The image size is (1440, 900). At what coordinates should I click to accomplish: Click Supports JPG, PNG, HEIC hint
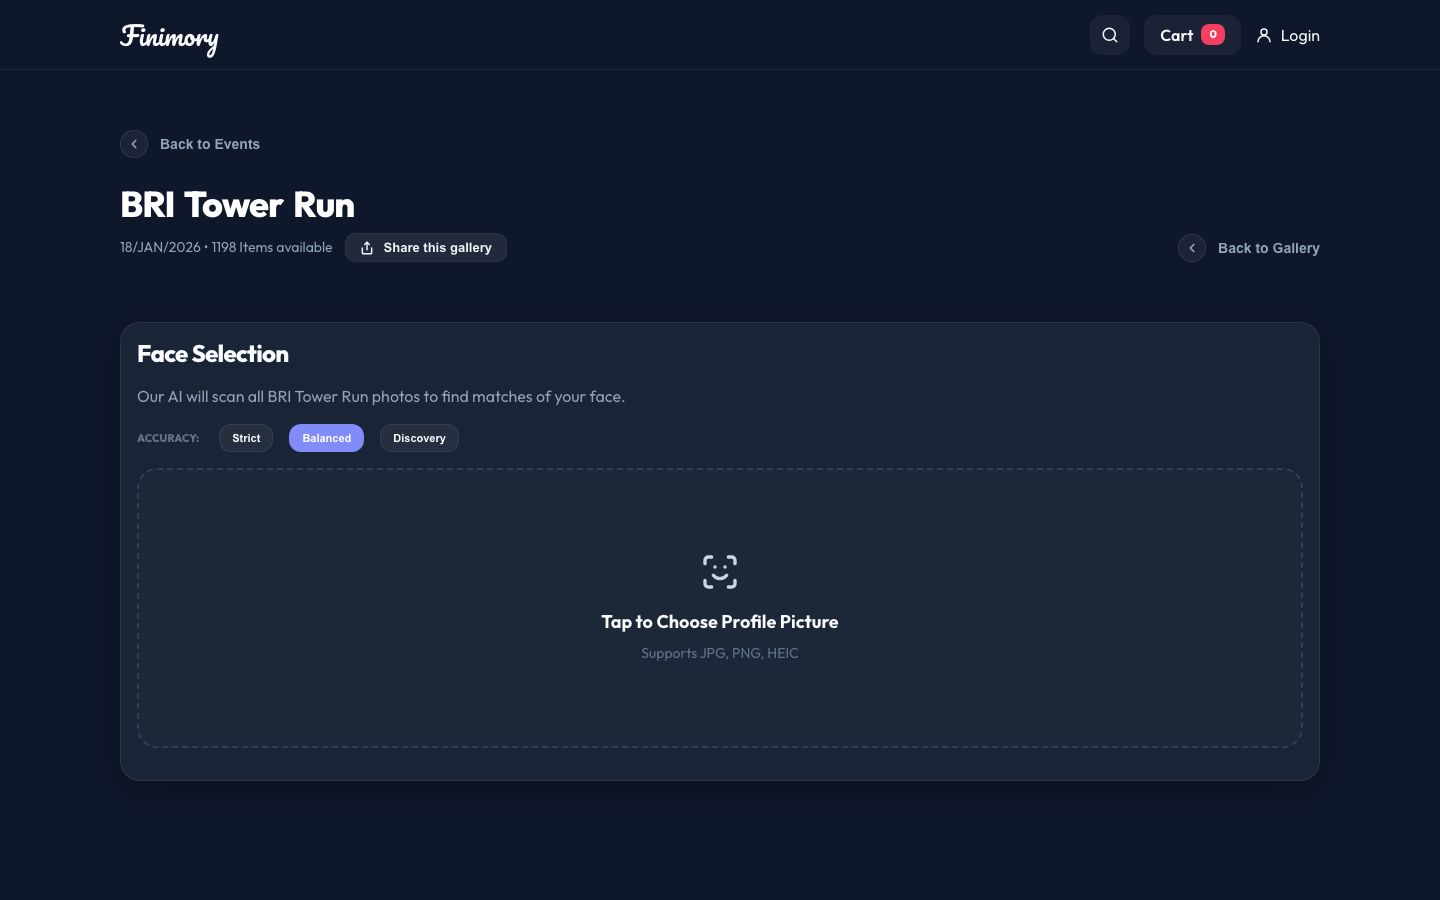720,653
